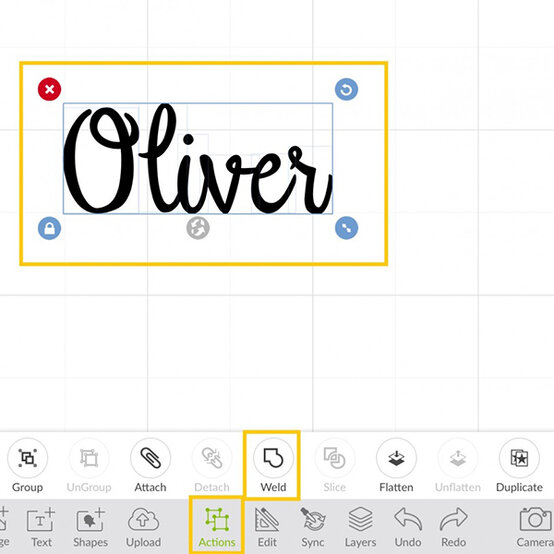Choose the Attach paperclip icon

151,458
